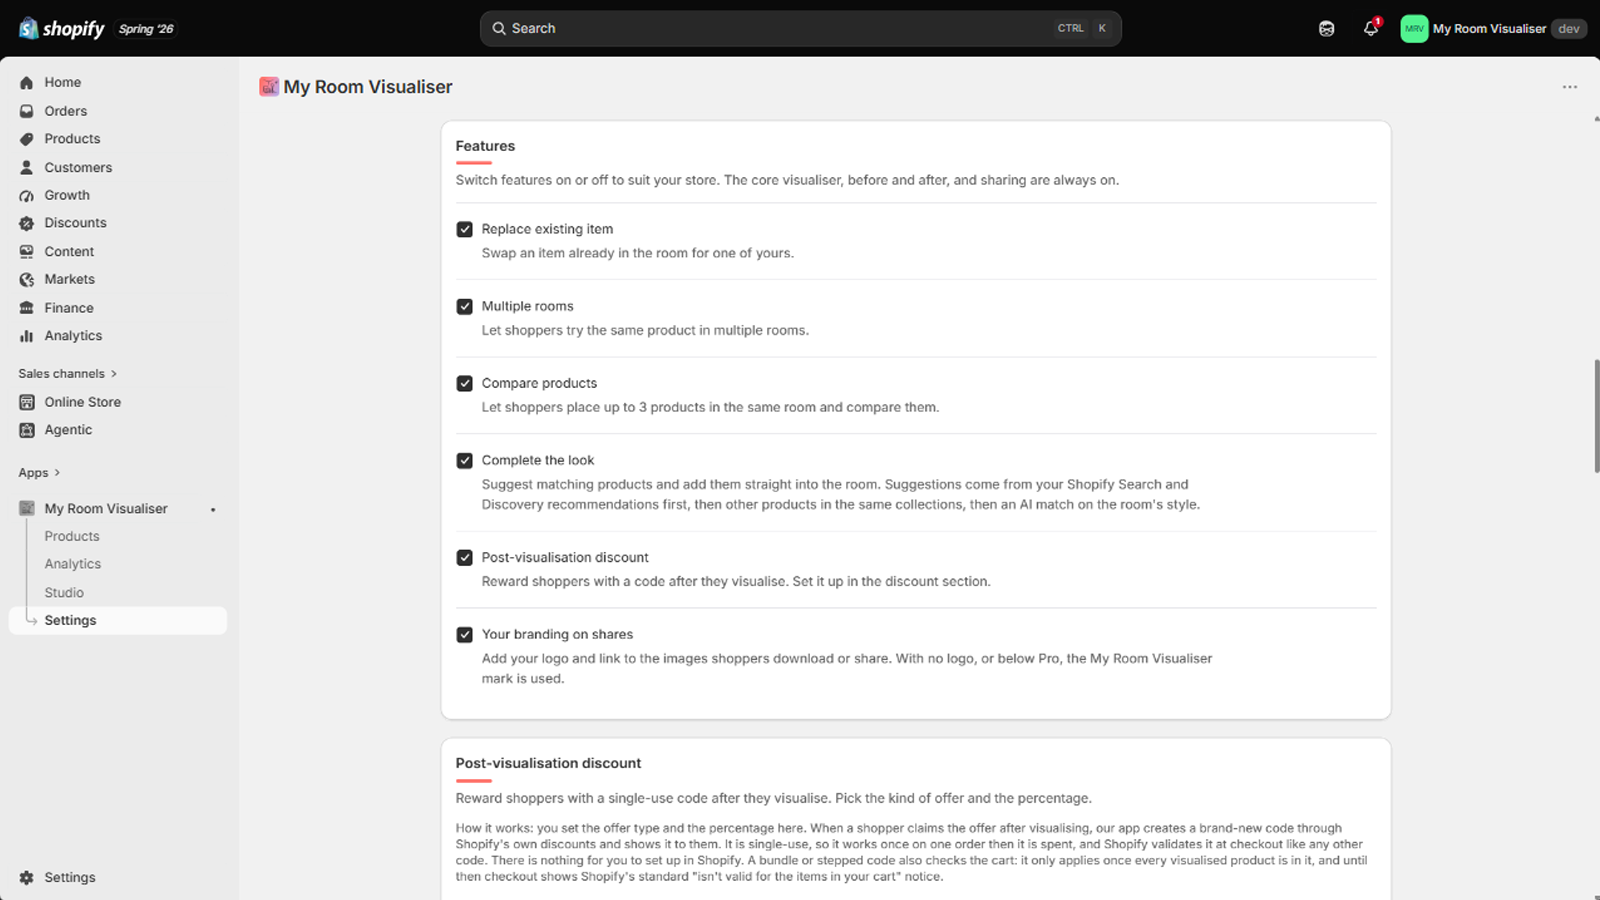Open the three-dot more actions menu
Viewport: 1600px width, 900px height.
(x=1569, y=87)
